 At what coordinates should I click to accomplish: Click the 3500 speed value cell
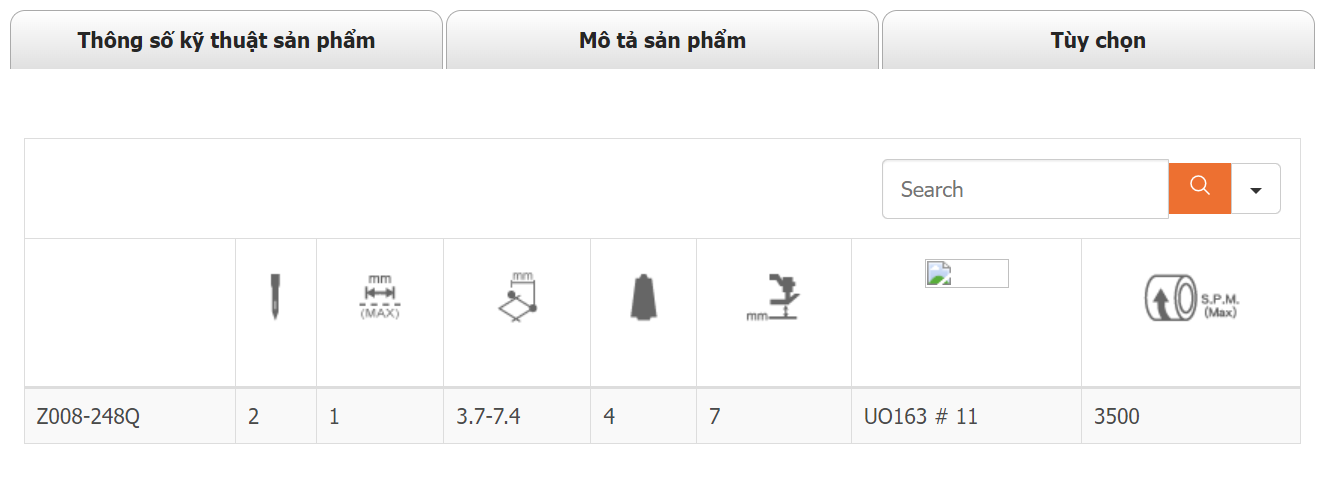click(x=1191, y=416)
